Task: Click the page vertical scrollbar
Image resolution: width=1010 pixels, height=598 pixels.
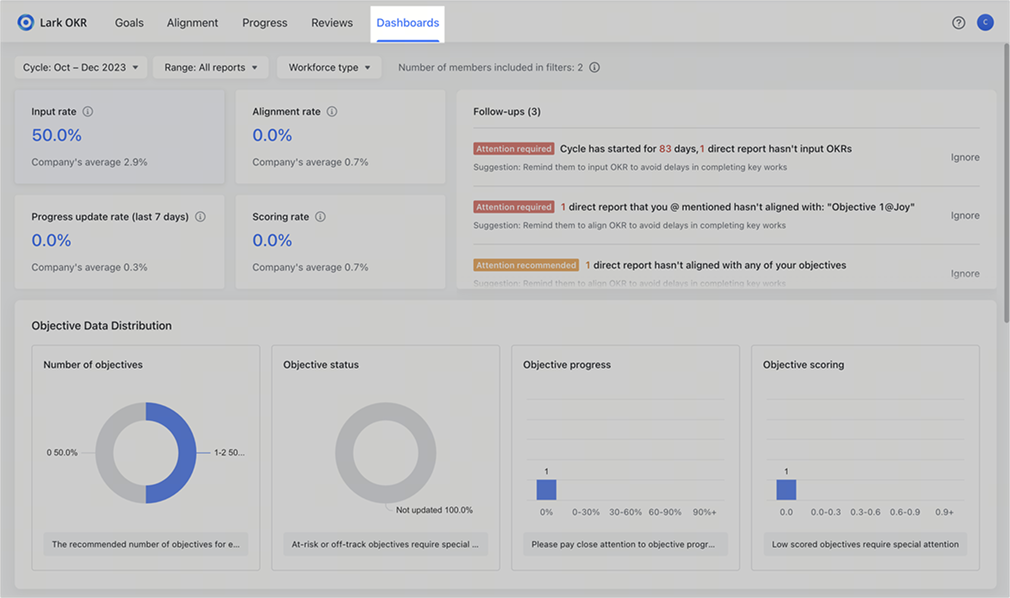Action: click(x=1004, y=180)
